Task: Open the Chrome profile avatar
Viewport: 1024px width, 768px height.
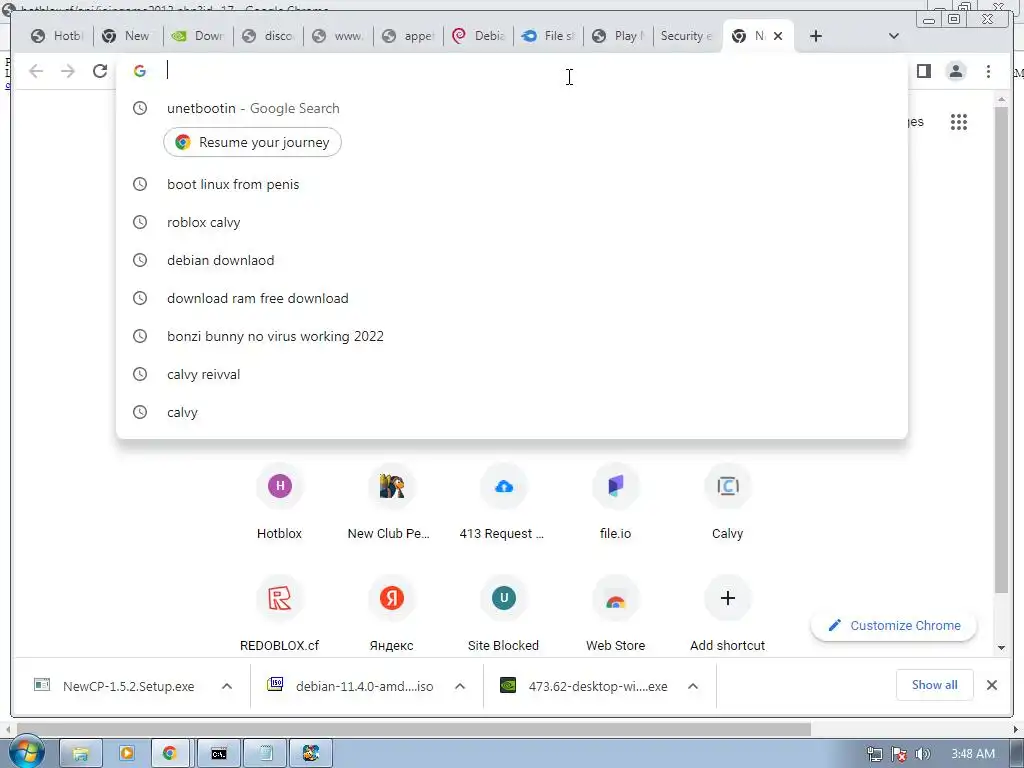Action: [x=955, y=71]
